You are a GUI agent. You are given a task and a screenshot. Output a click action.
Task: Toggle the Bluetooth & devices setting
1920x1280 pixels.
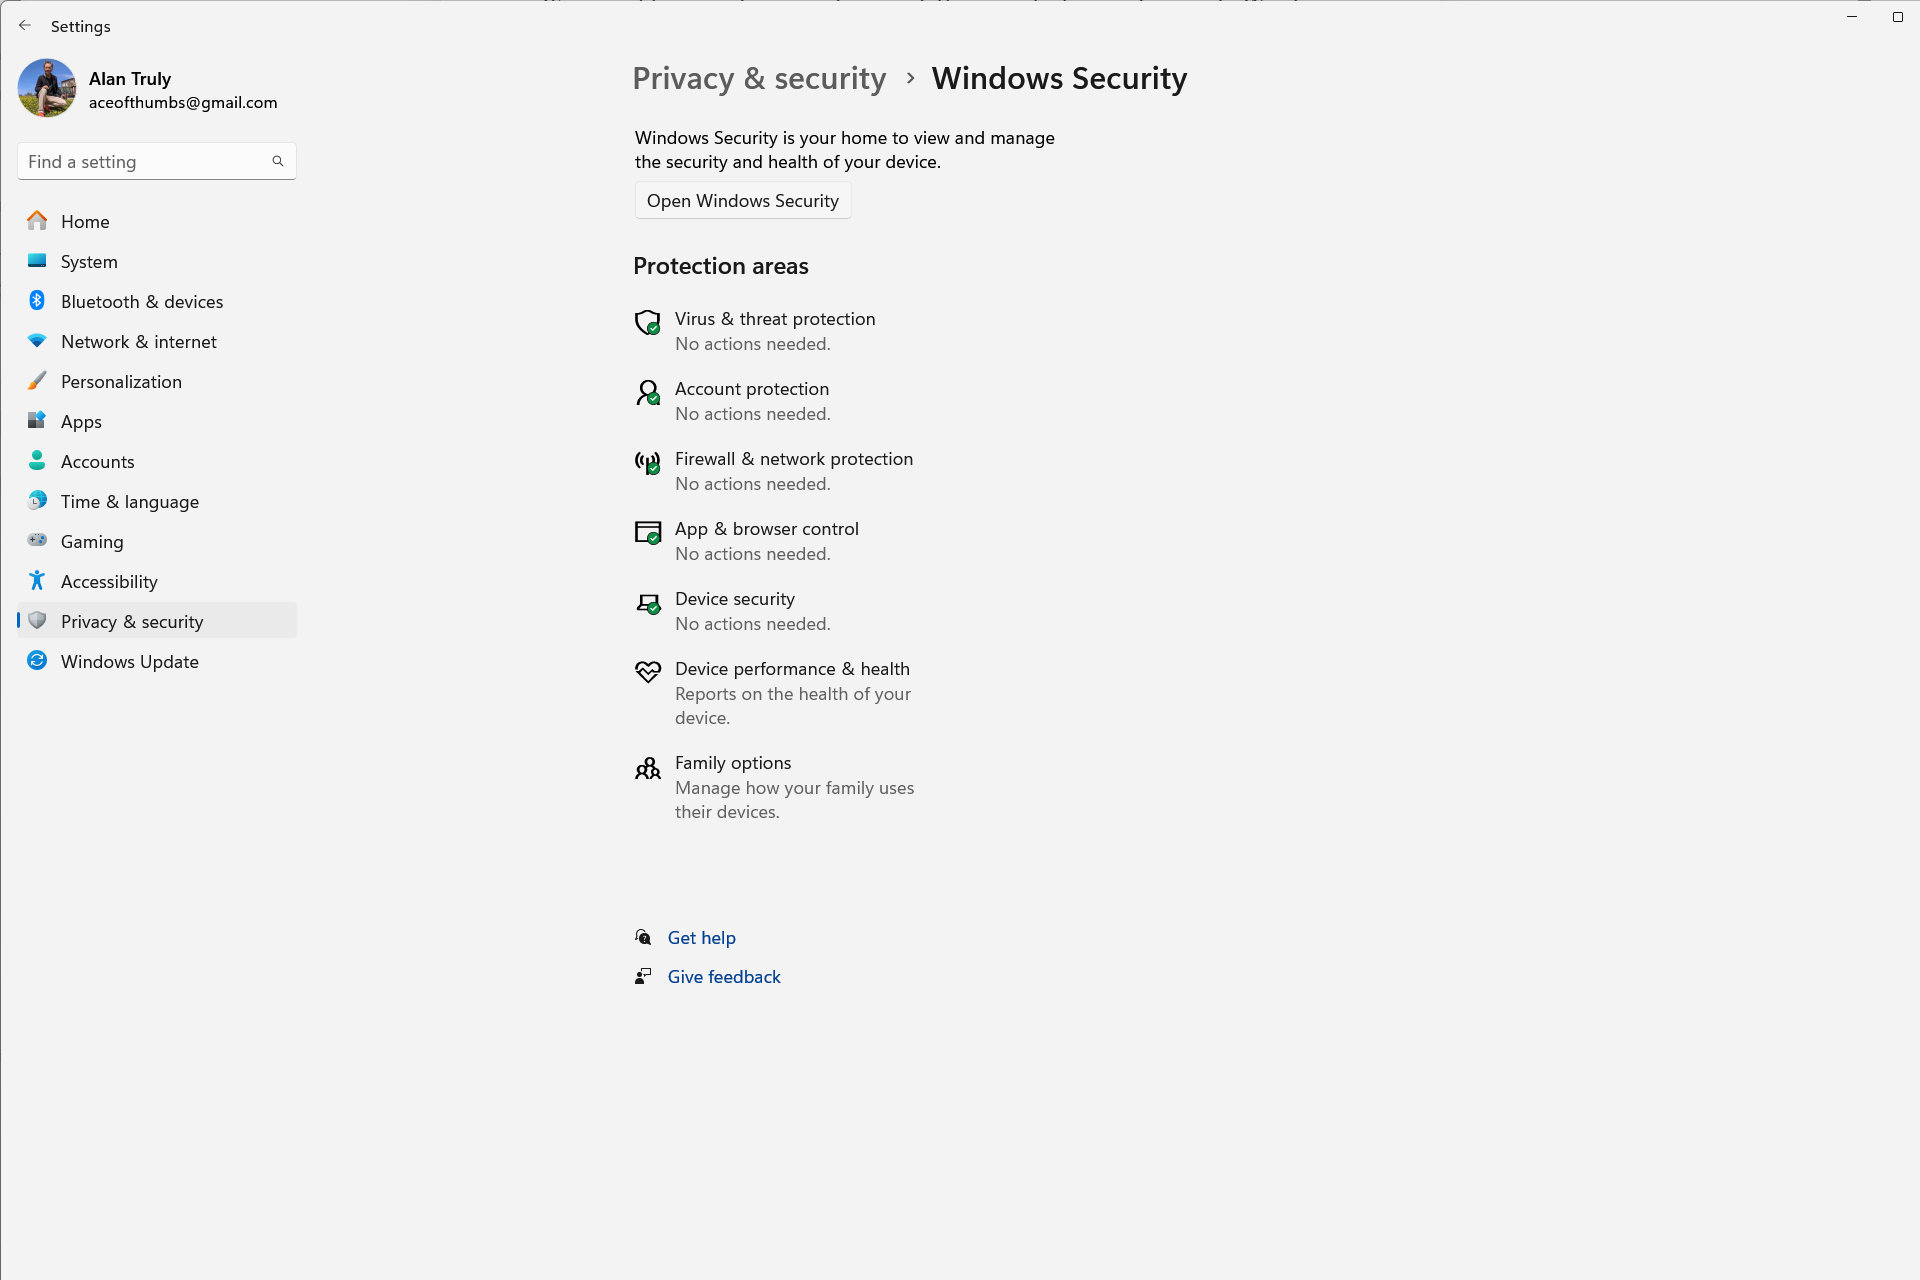(x=141, y=300)
